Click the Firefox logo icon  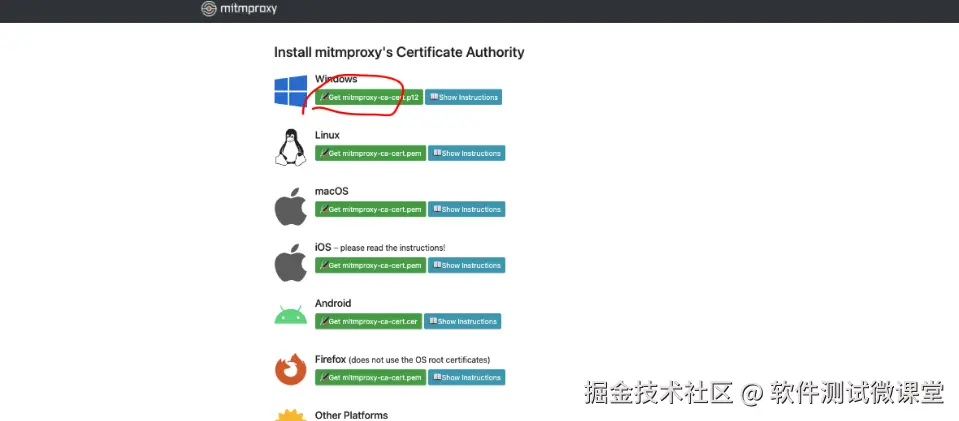click(x=291, y=370)
